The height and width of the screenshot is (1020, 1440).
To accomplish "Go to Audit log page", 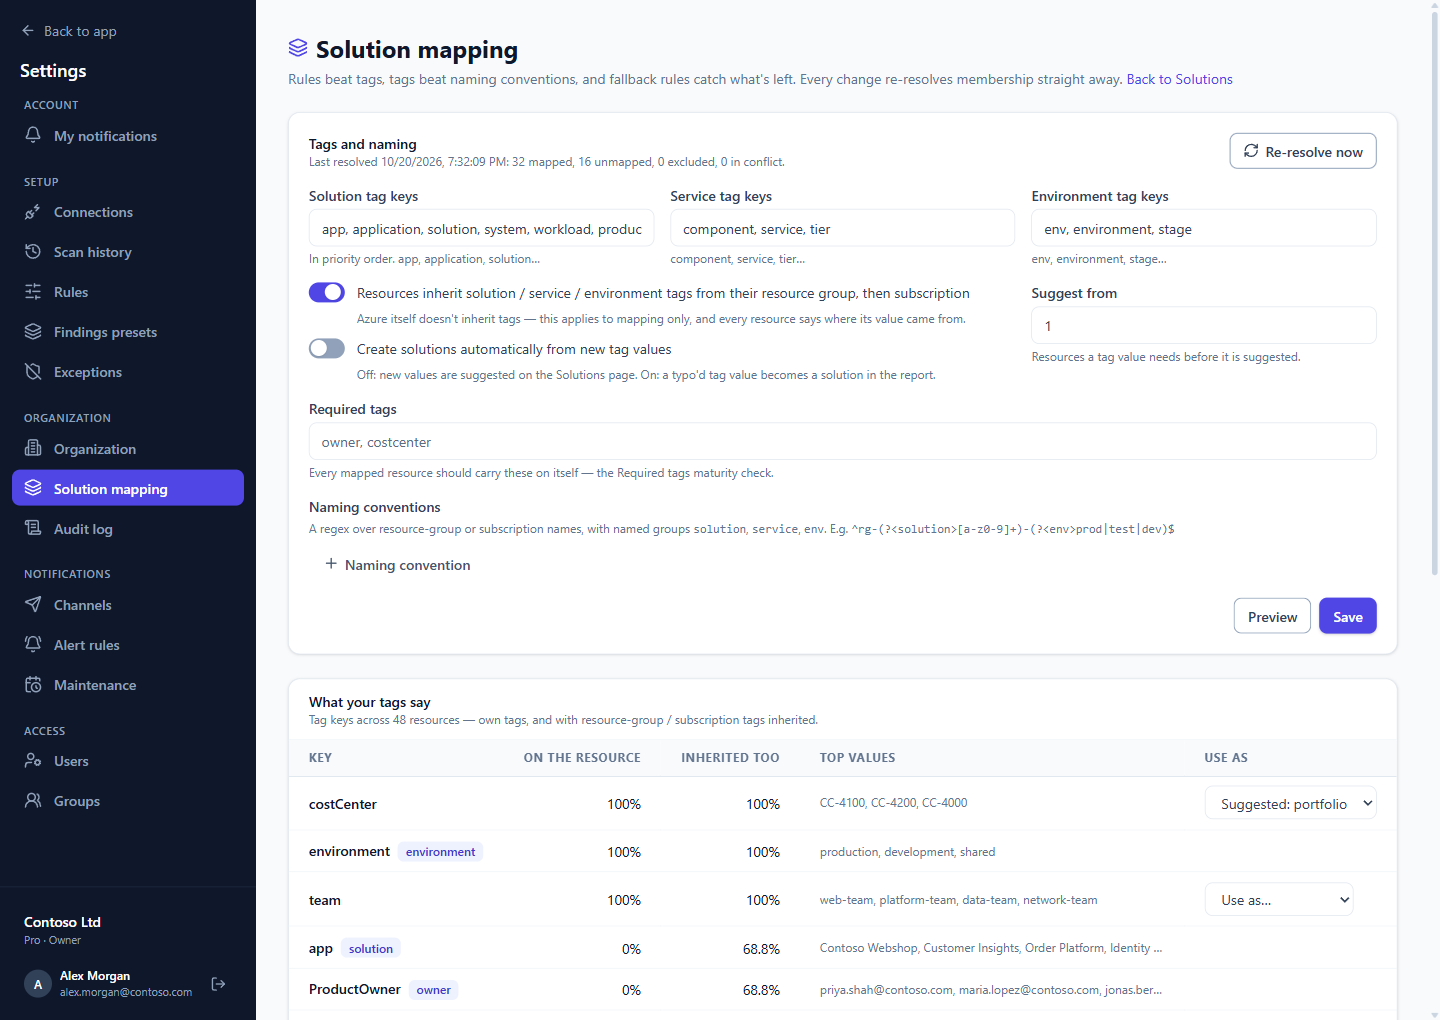I will [x=128, y=528].
